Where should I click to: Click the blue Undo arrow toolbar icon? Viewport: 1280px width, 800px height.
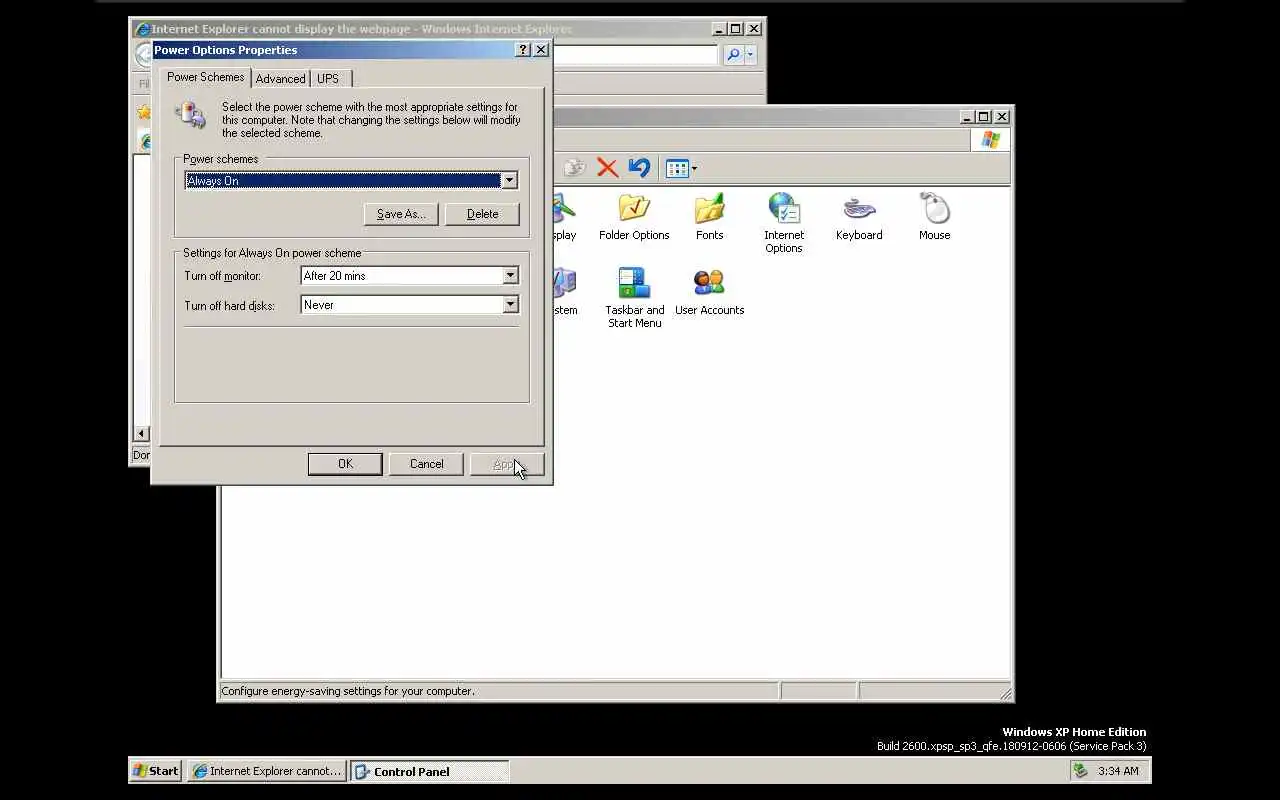tap(639, 168)
